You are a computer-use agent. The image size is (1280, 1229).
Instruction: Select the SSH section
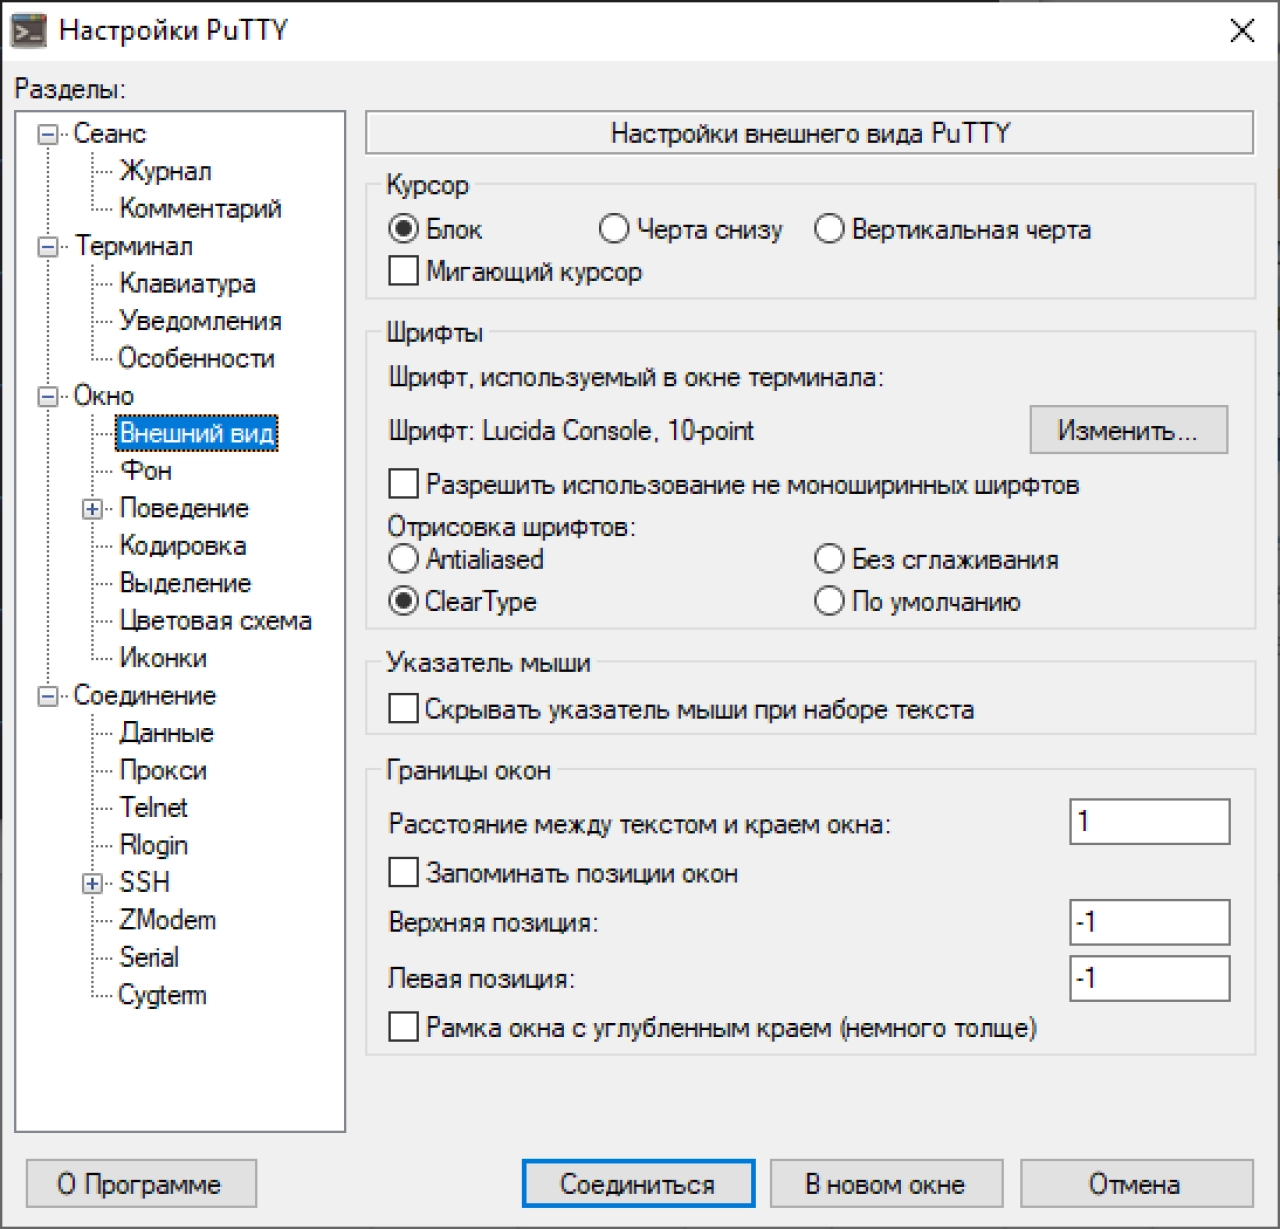[145, 882]
